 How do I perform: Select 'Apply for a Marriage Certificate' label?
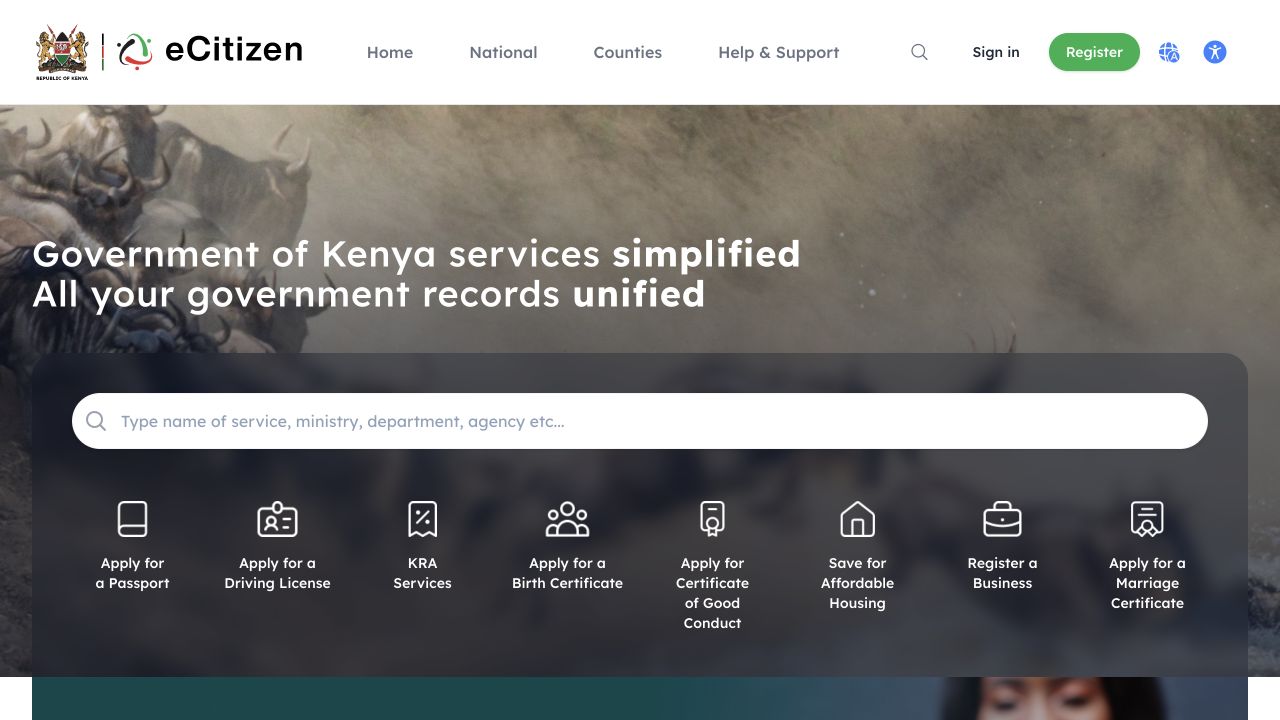click(1147, 583)
